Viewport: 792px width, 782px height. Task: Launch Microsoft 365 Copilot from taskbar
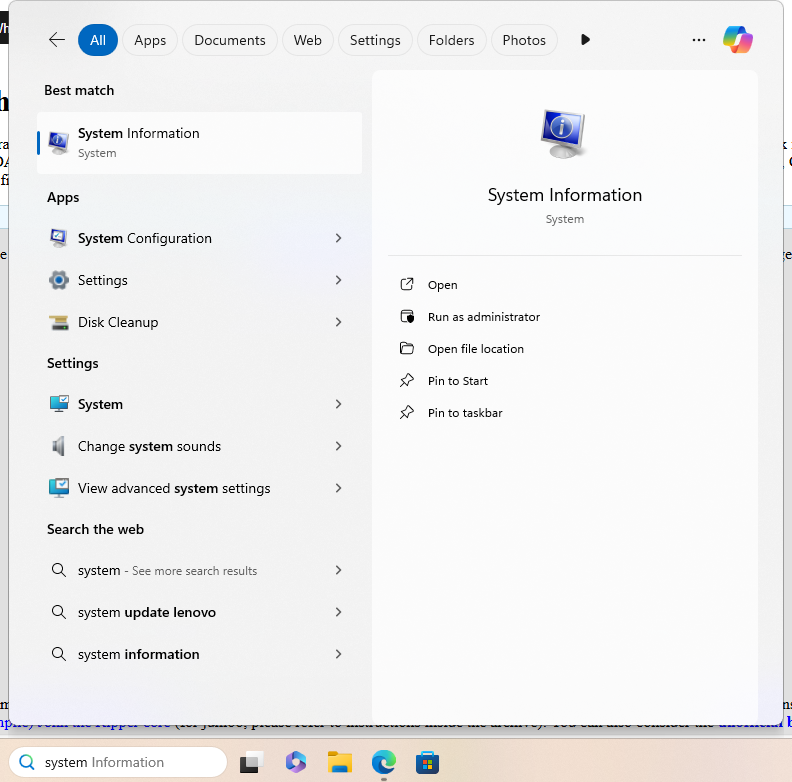[x=296, y=762]
